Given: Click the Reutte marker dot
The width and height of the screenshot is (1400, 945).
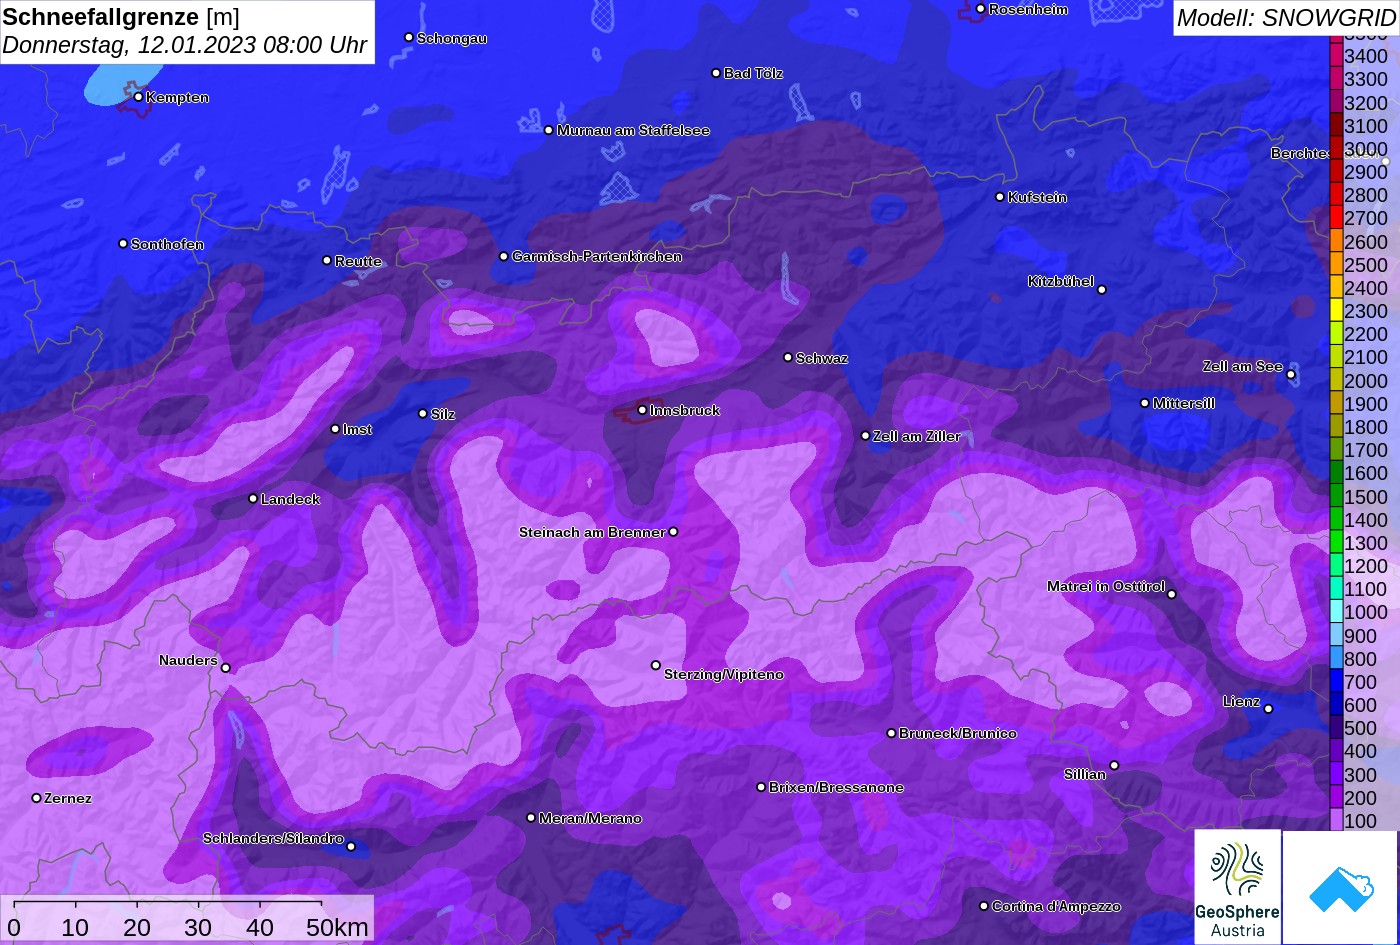Looking at the screenshot, I should [x=327, y=260].
